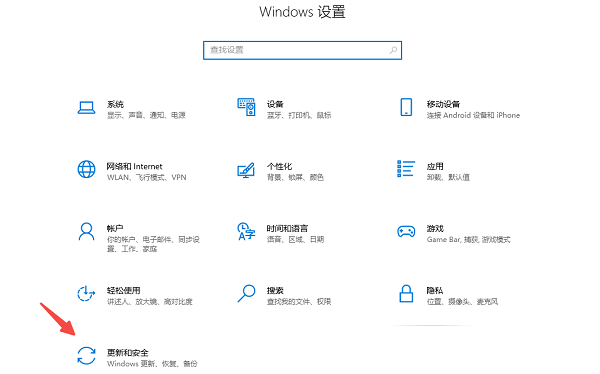
Task: Open the 隐私 padlock icon
Action: click(x=406, y=294)
